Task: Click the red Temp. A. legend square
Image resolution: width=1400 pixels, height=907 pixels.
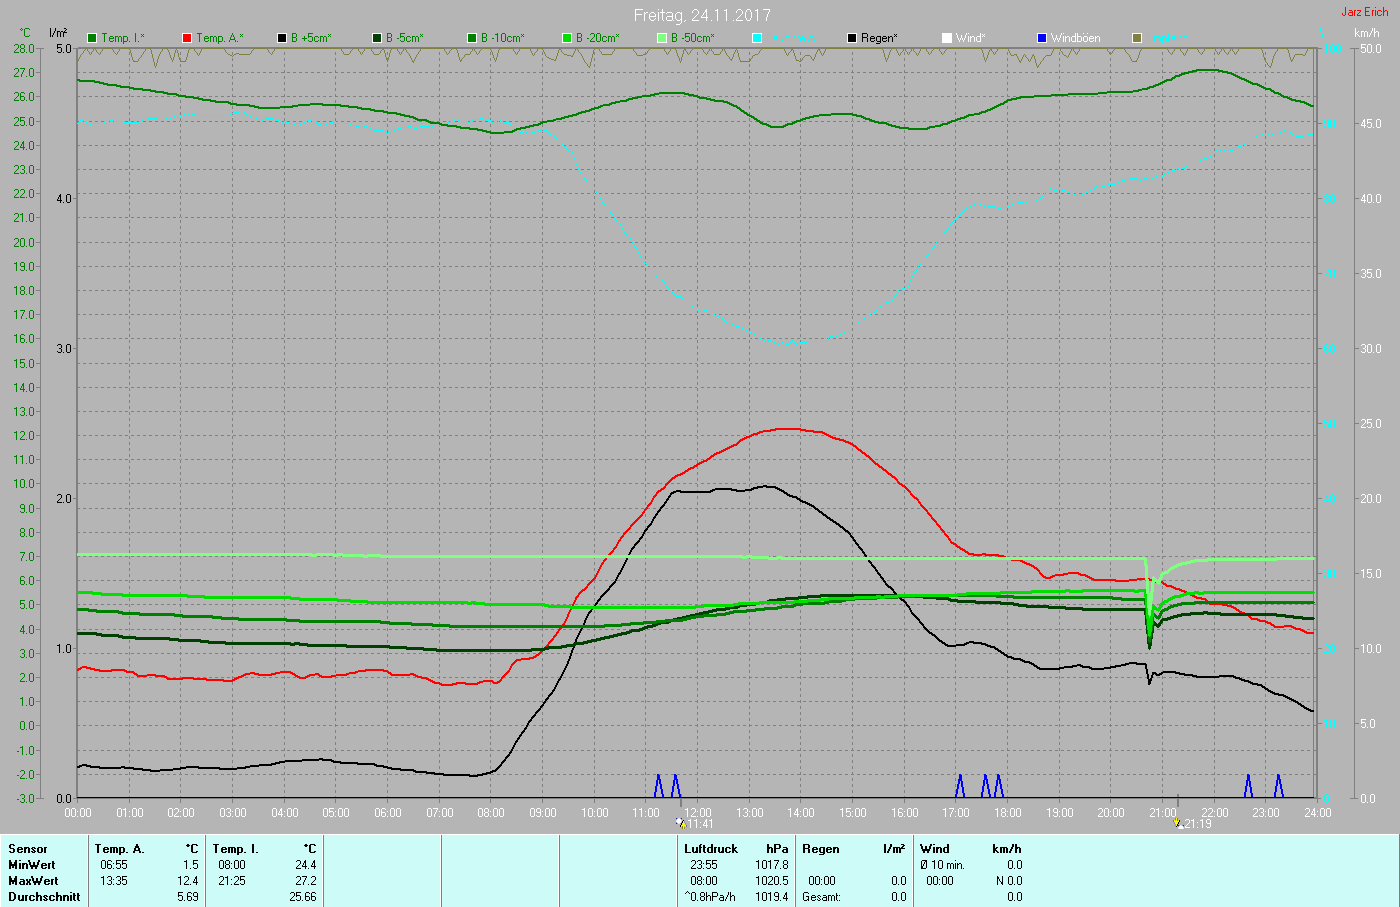Action: tap(187, 38)
